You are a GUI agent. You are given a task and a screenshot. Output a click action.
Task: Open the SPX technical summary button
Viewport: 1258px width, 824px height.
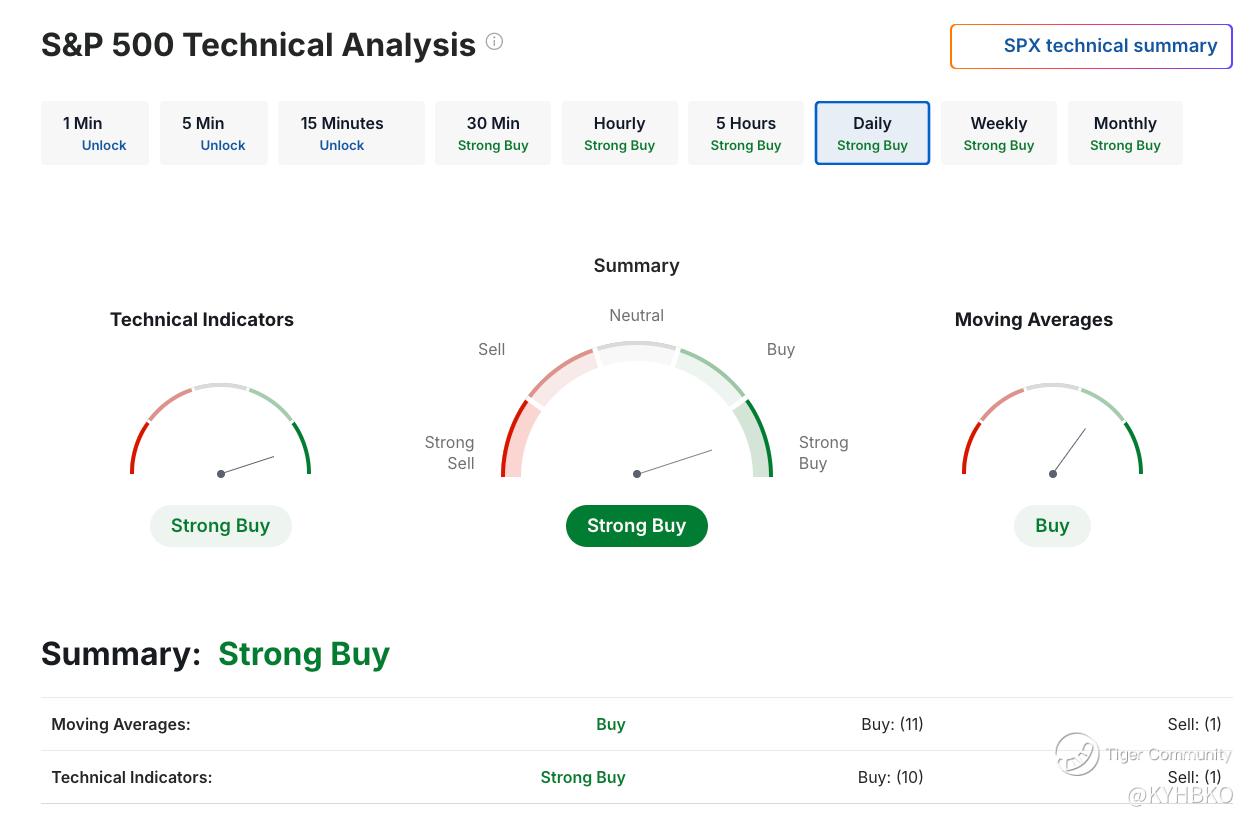[1091, 46]
